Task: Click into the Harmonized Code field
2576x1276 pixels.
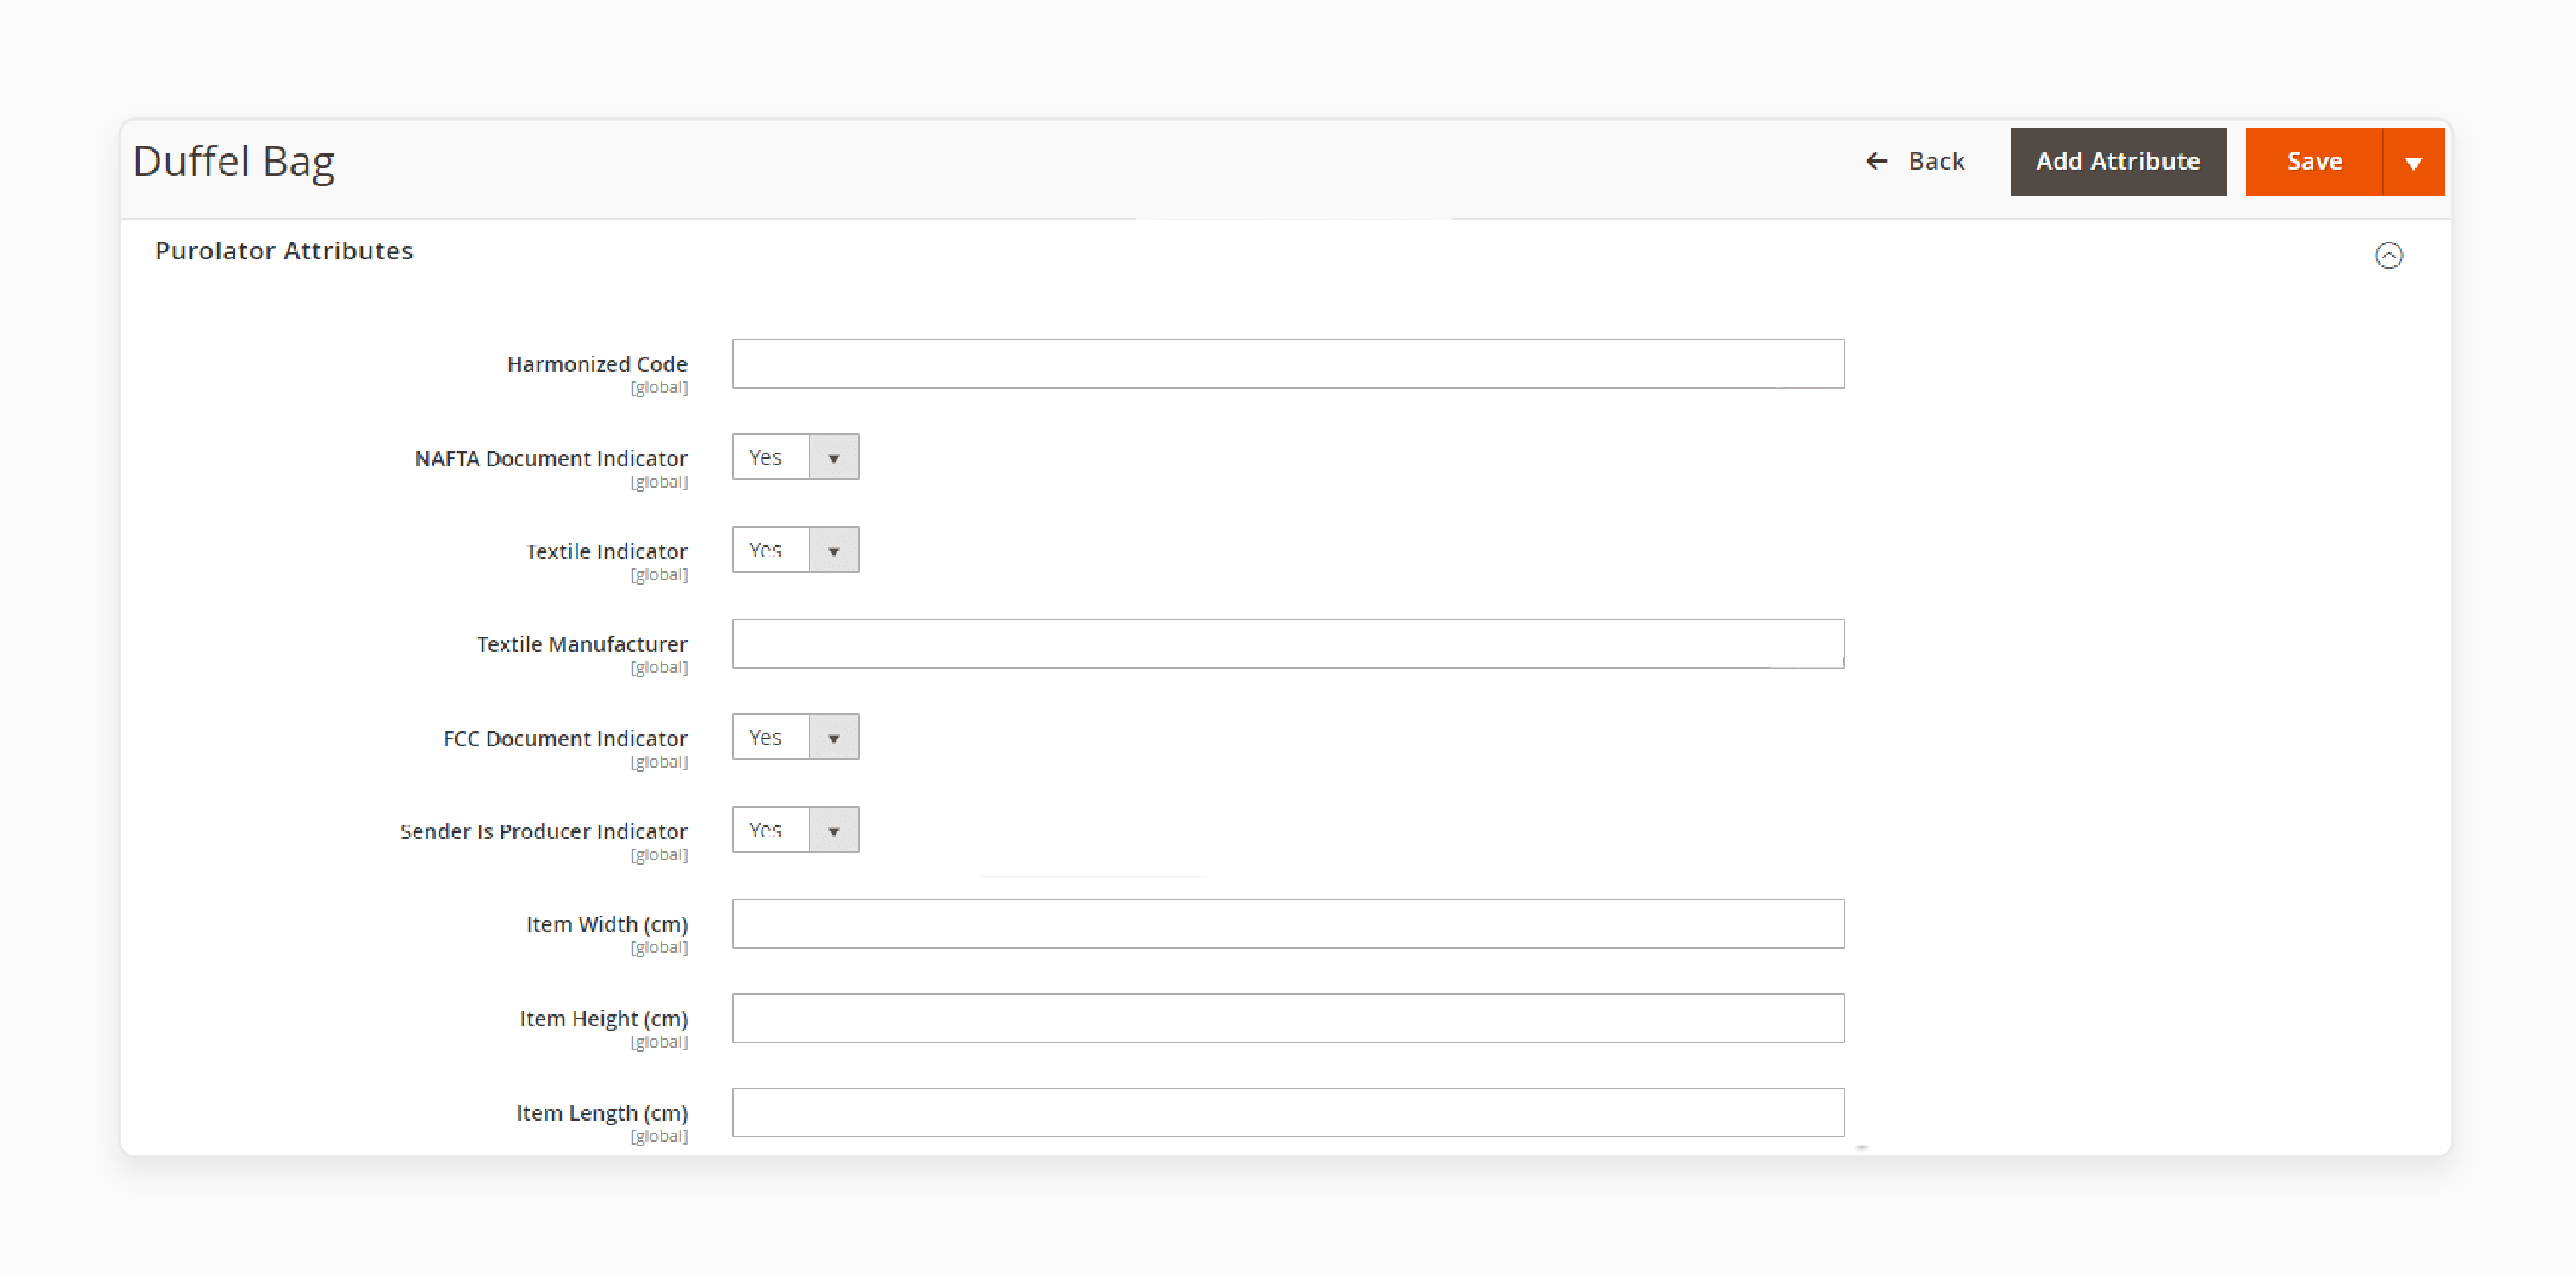Action: tap(1288, 364)
